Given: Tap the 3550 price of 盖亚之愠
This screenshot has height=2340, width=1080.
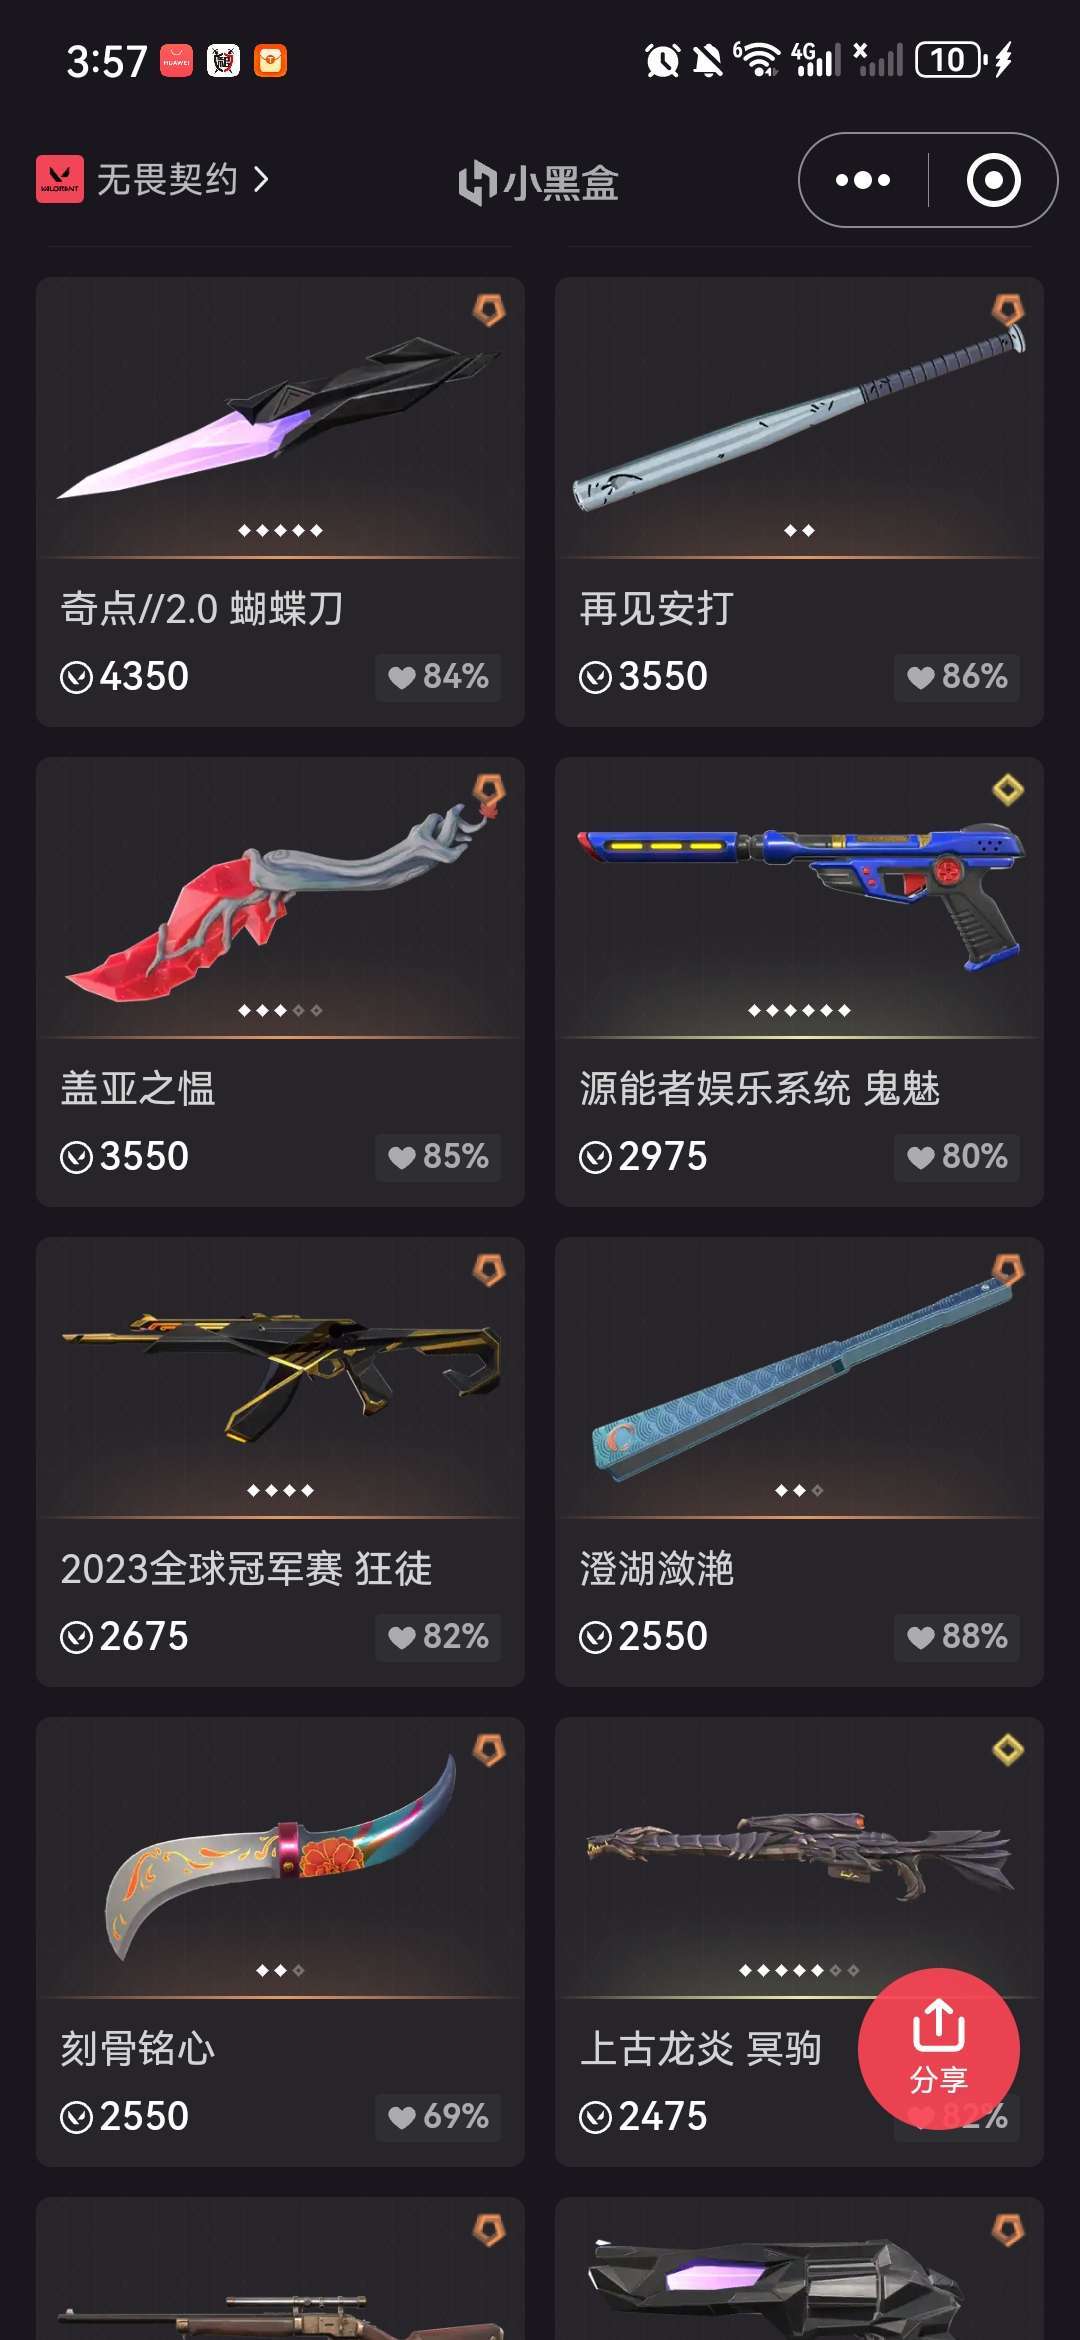Looking at the screenshot, I should coord(125,1157).
